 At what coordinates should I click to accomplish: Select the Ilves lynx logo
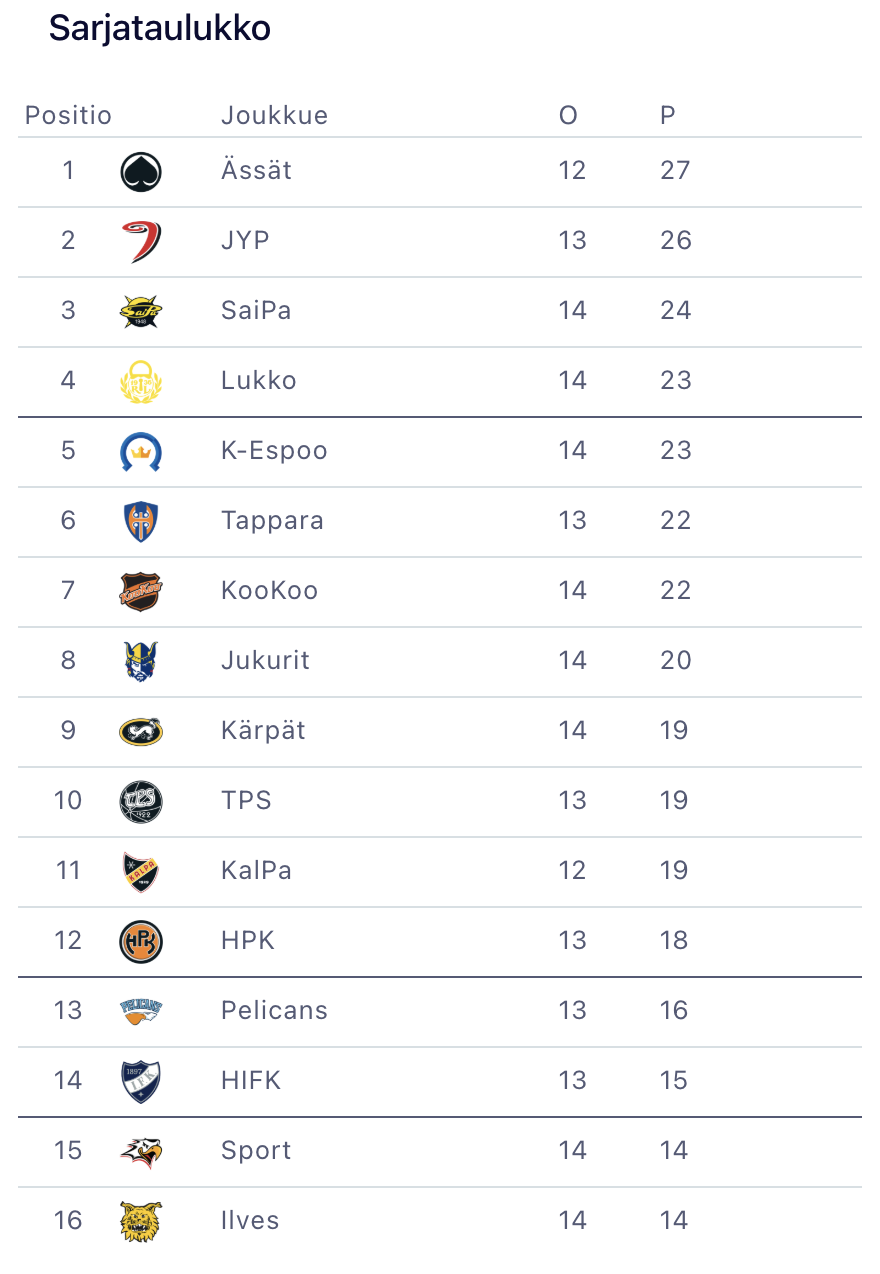click(x=141, y=1221)
